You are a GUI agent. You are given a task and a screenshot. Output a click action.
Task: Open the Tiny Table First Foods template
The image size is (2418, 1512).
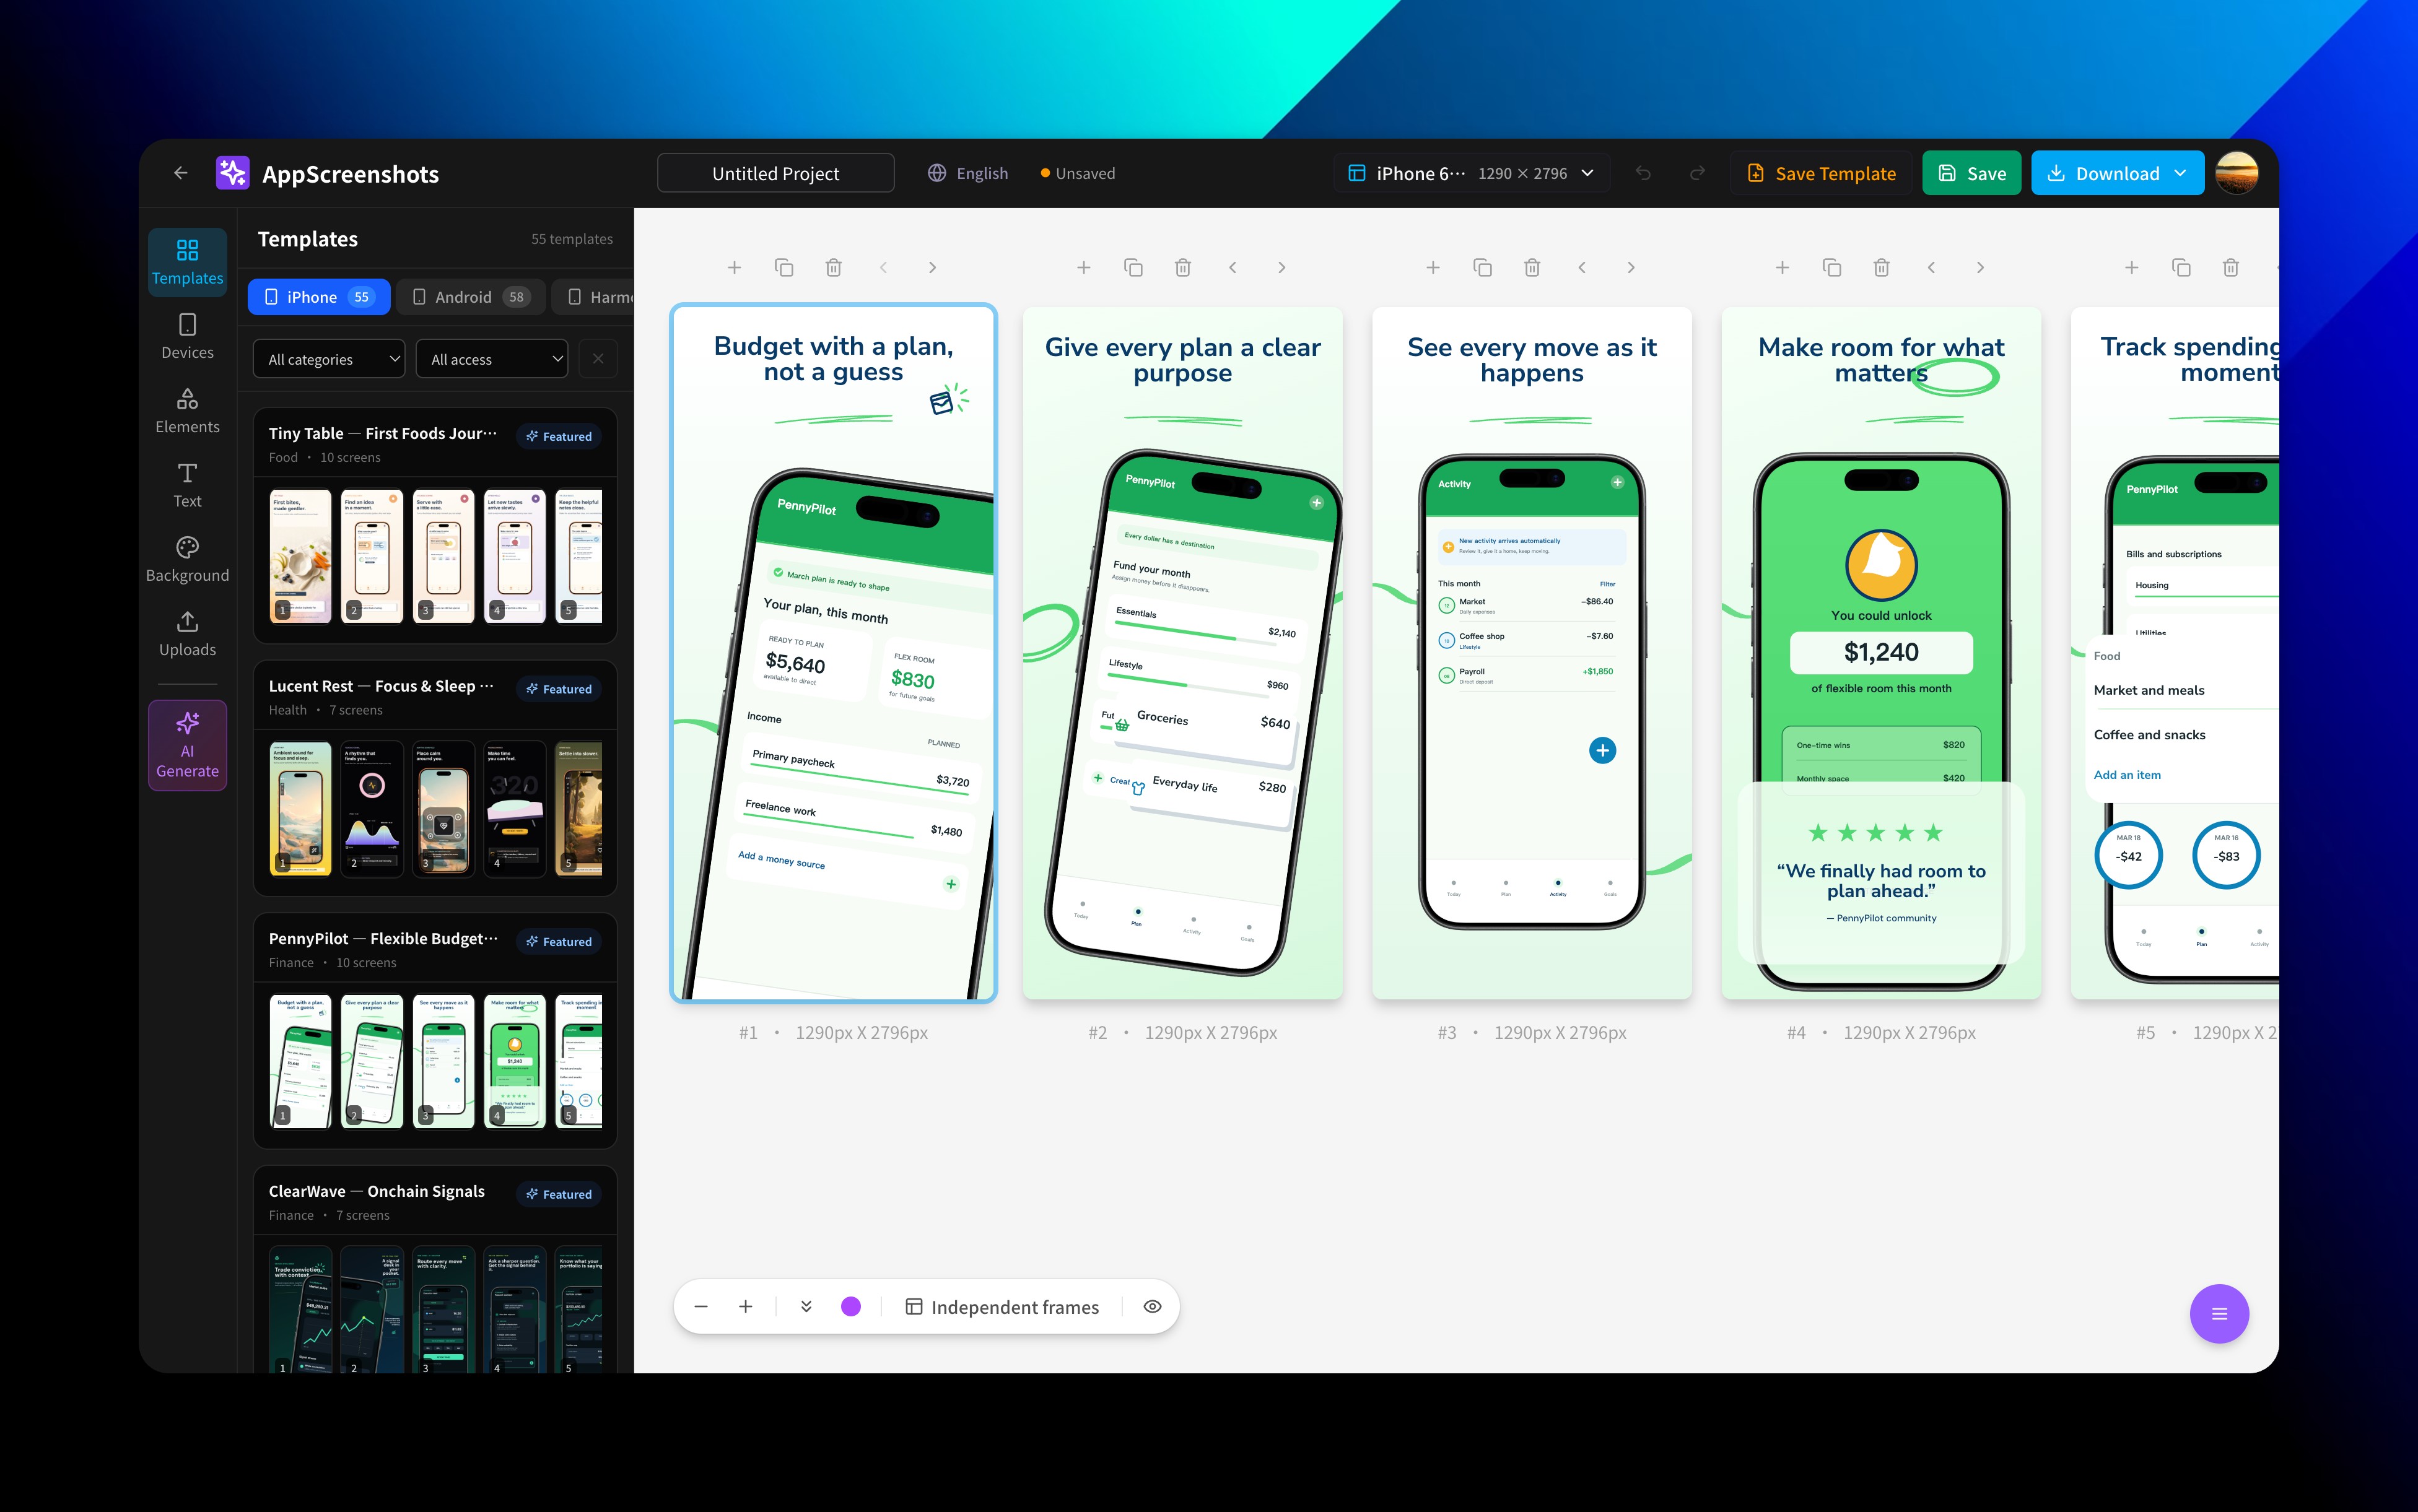tap(435, 525)
